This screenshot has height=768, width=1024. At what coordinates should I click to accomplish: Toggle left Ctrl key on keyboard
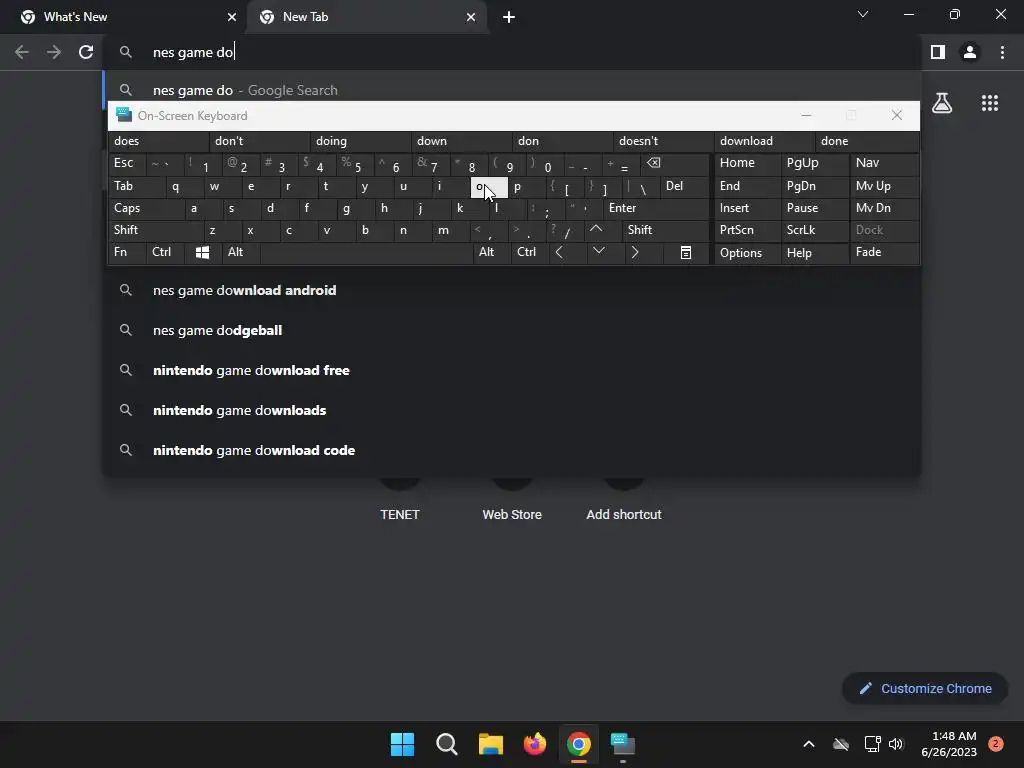click(x=165, y=252)
